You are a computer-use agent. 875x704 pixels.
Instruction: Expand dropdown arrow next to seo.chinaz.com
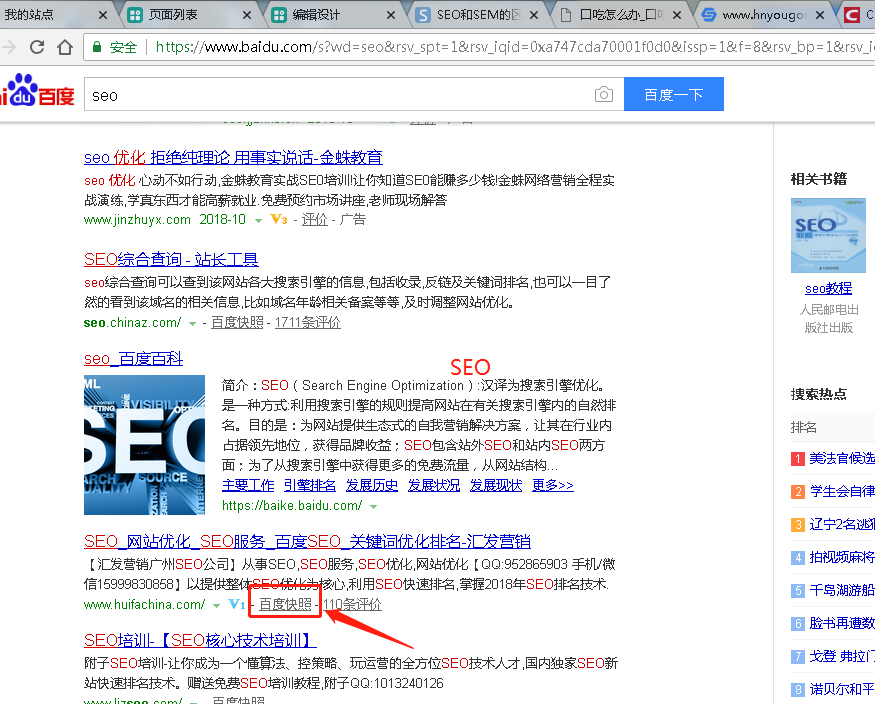[193, 324]
